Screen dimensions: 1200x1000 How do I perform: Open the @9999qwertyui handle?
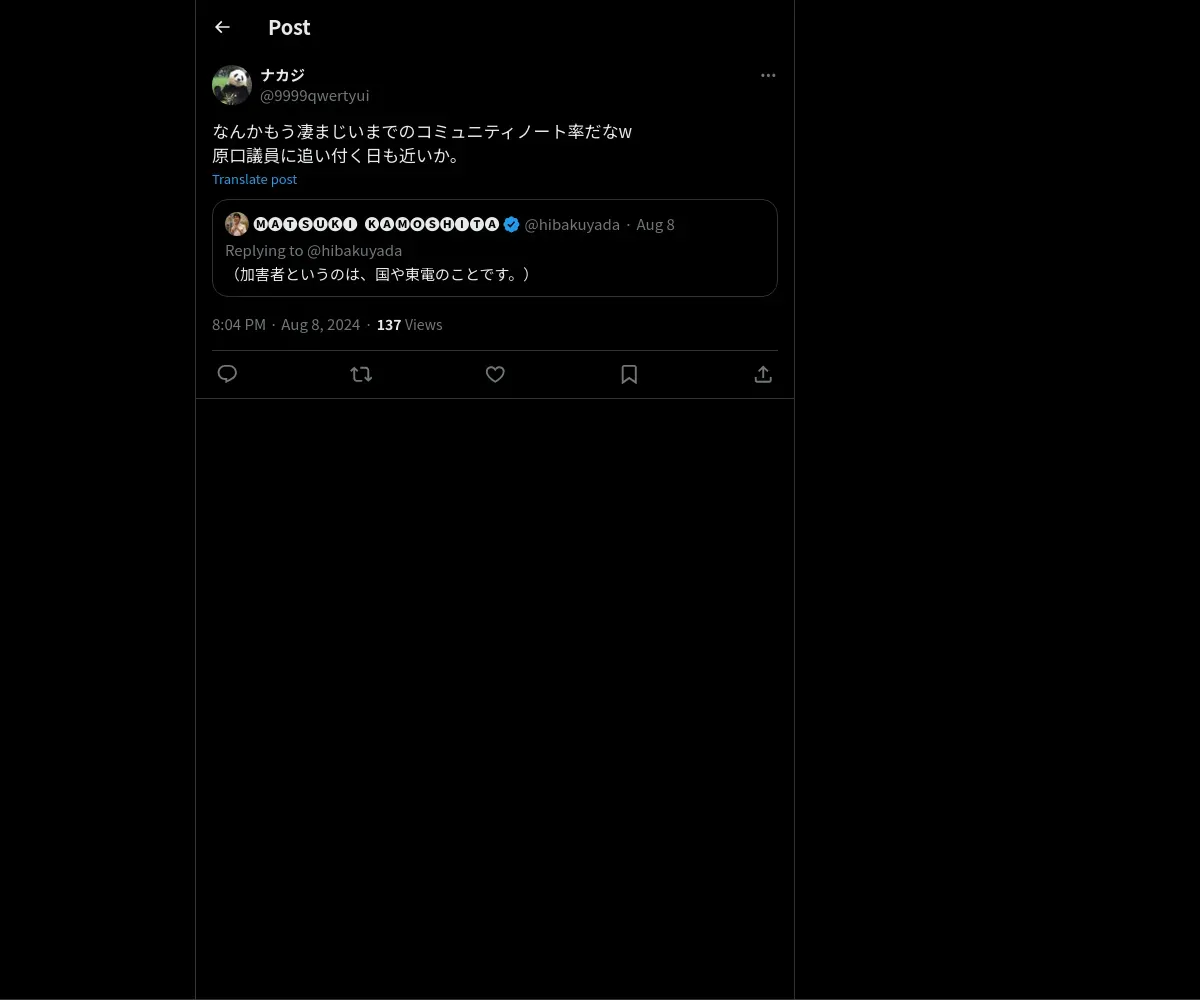coord(315,96)
